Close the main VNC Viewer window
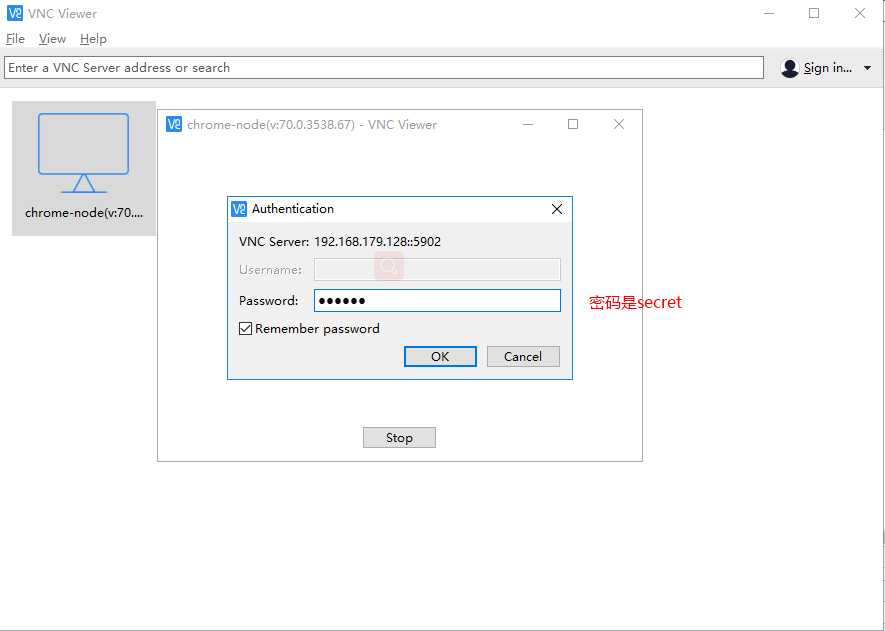This screenshot has height=631, width=885. [x=860, y=14]
